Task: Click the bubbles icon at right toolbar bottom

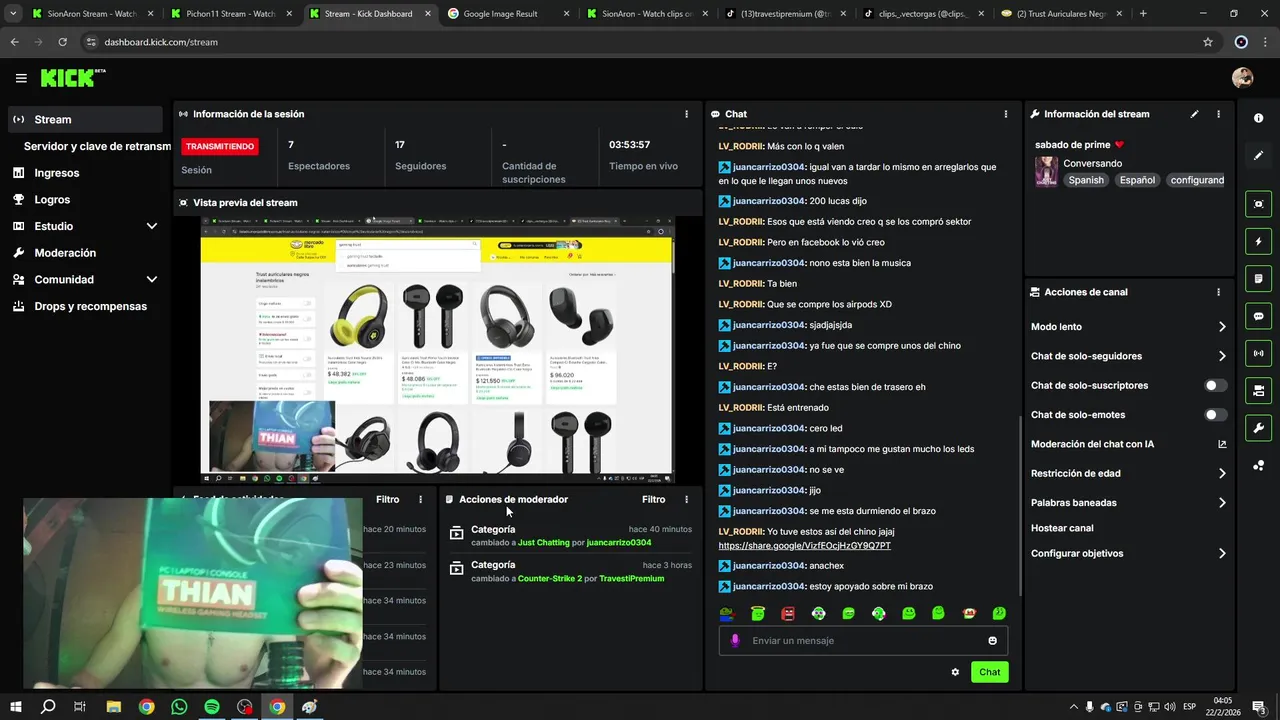Action: pyautogui.click(x=1258, y=465)
